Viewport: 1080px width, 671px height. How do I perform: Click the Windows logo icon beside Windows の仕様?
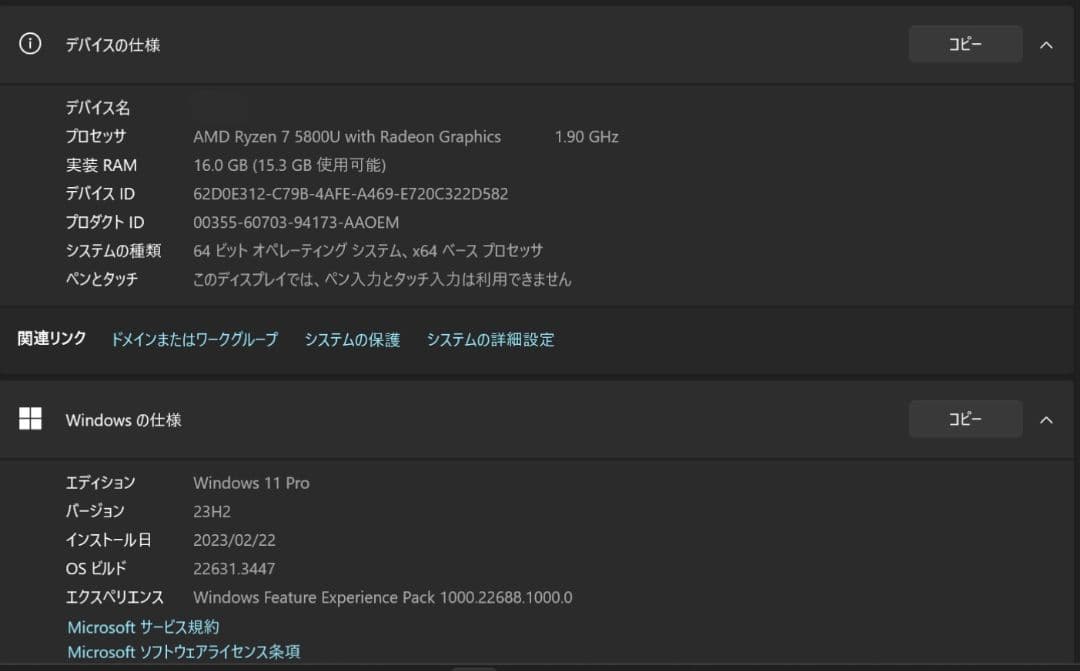[x=30, y=419]
